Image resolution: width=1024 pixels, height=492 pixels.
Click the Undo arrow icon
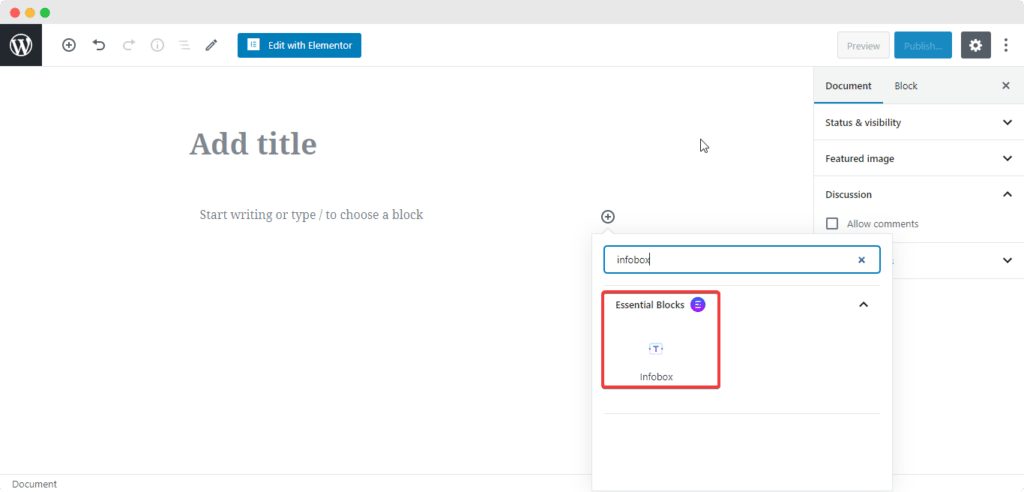point(99,45)
